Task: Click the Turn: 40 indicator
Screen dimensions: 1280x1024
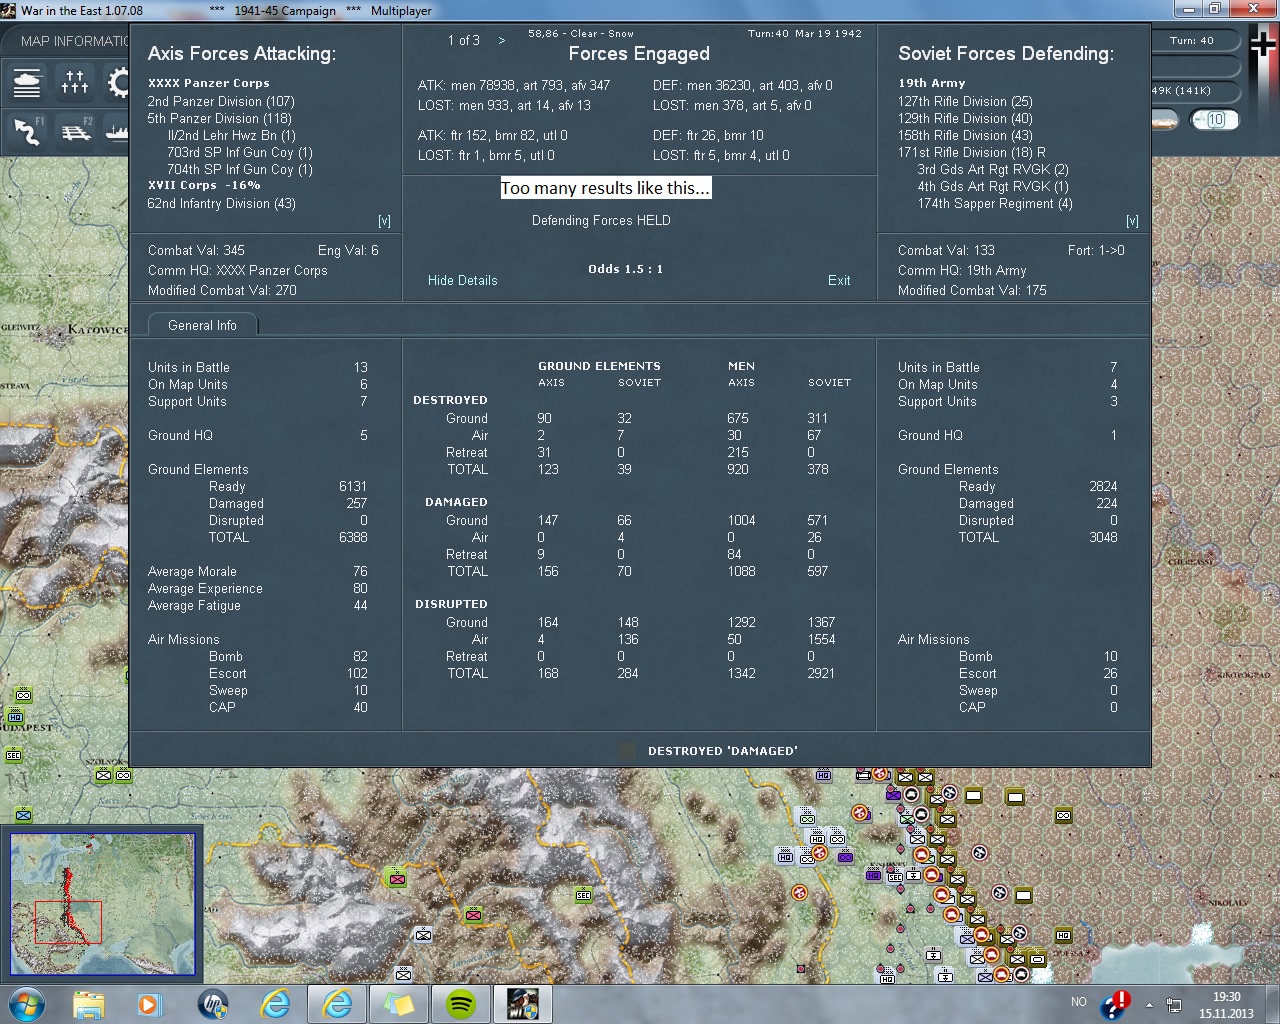Action: point(1191,41)
